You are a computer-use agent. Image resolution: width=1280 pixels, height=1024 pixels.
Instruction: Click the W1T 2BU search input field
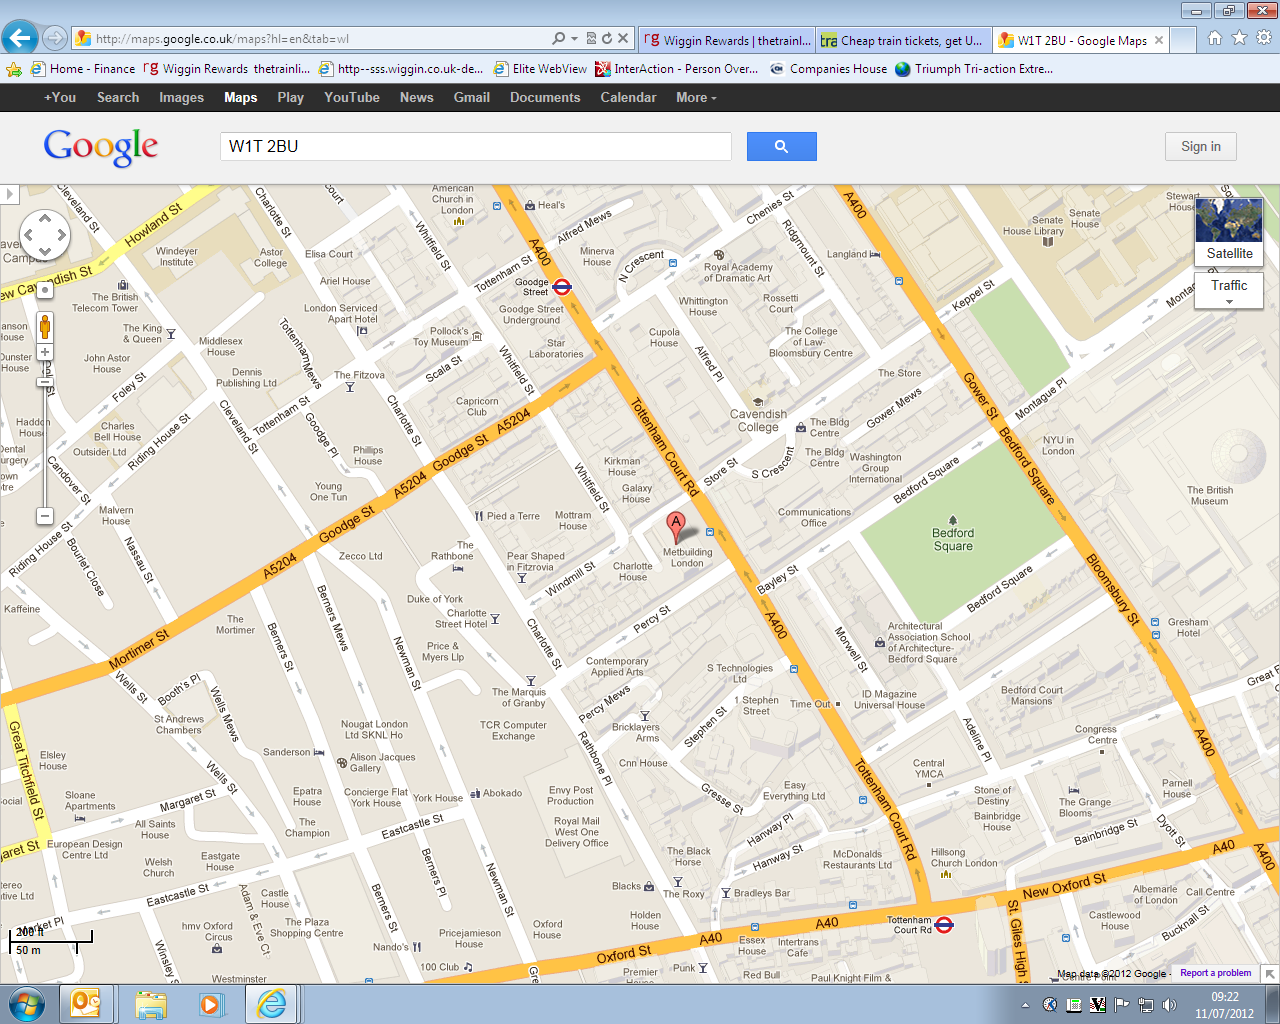tap(476, 146)
